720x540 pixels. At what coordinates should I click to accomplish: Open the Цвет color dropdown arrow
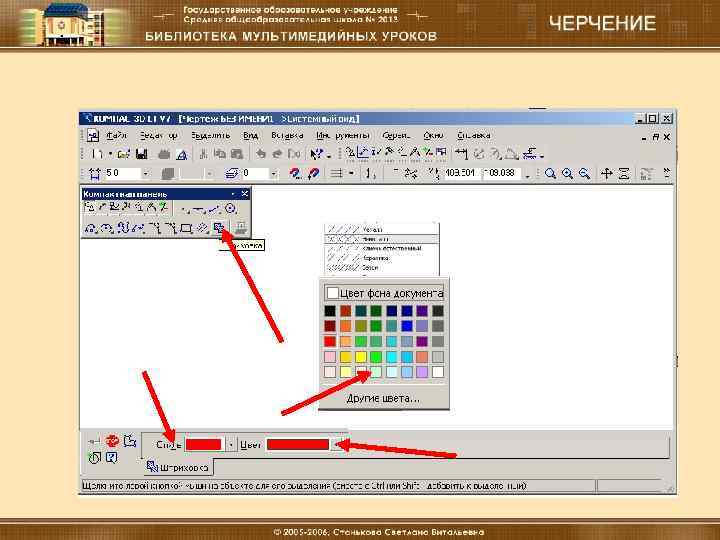336,444
